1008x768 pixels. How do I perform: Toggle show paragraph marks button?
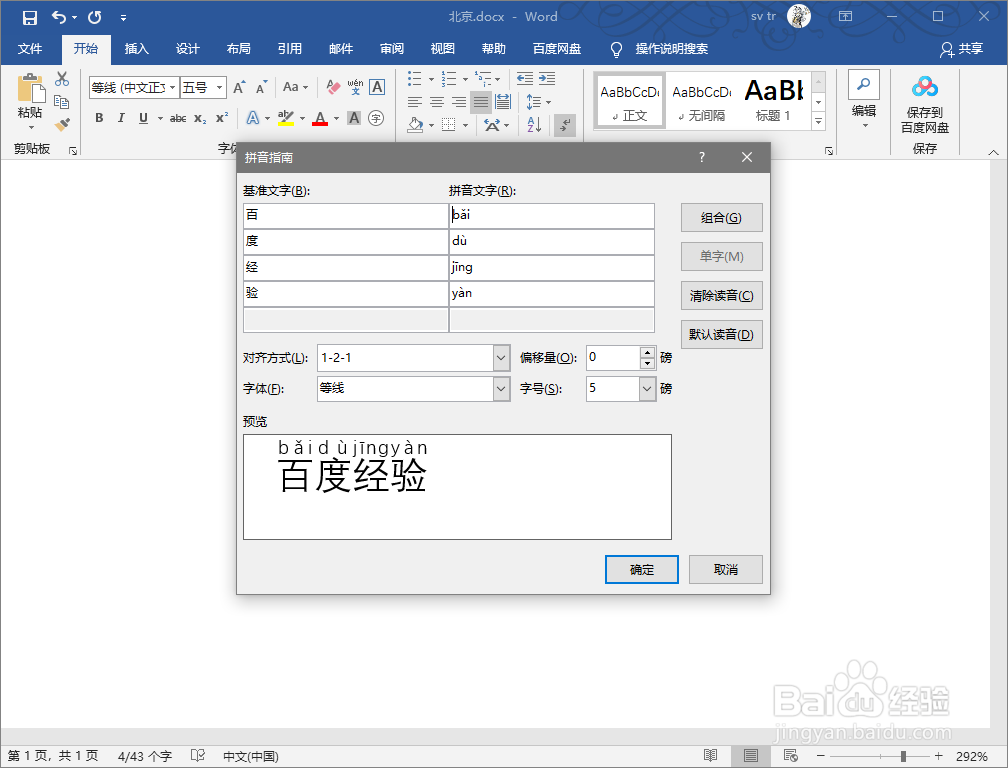coord(564,125)
